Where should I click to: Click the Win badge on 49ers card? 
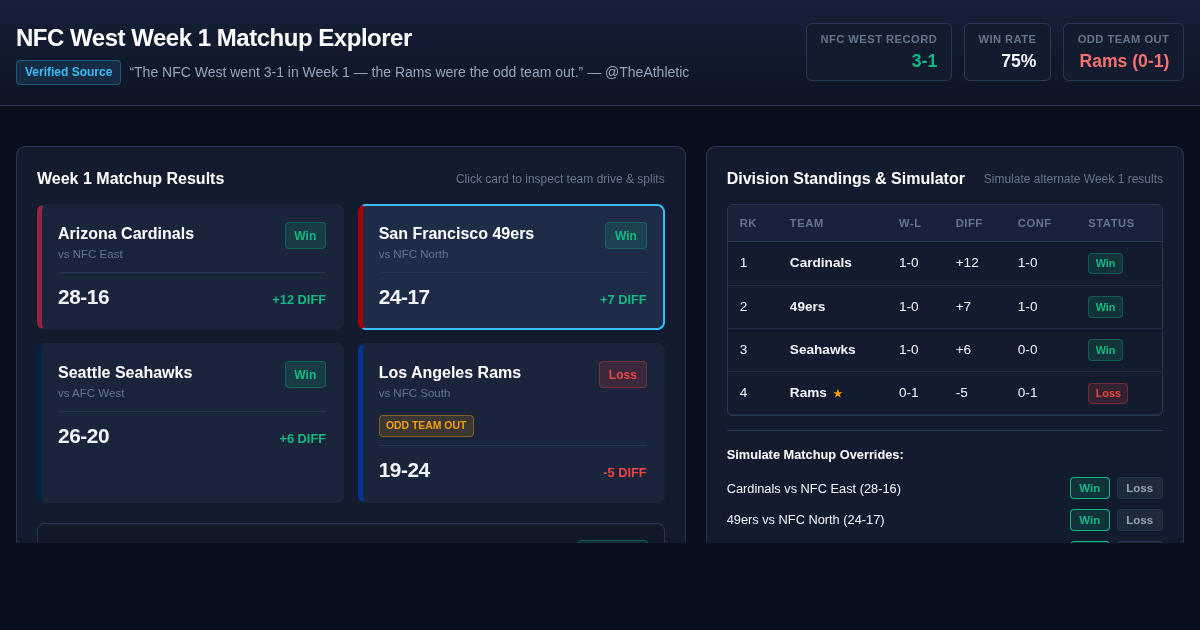tap(626, 235)
